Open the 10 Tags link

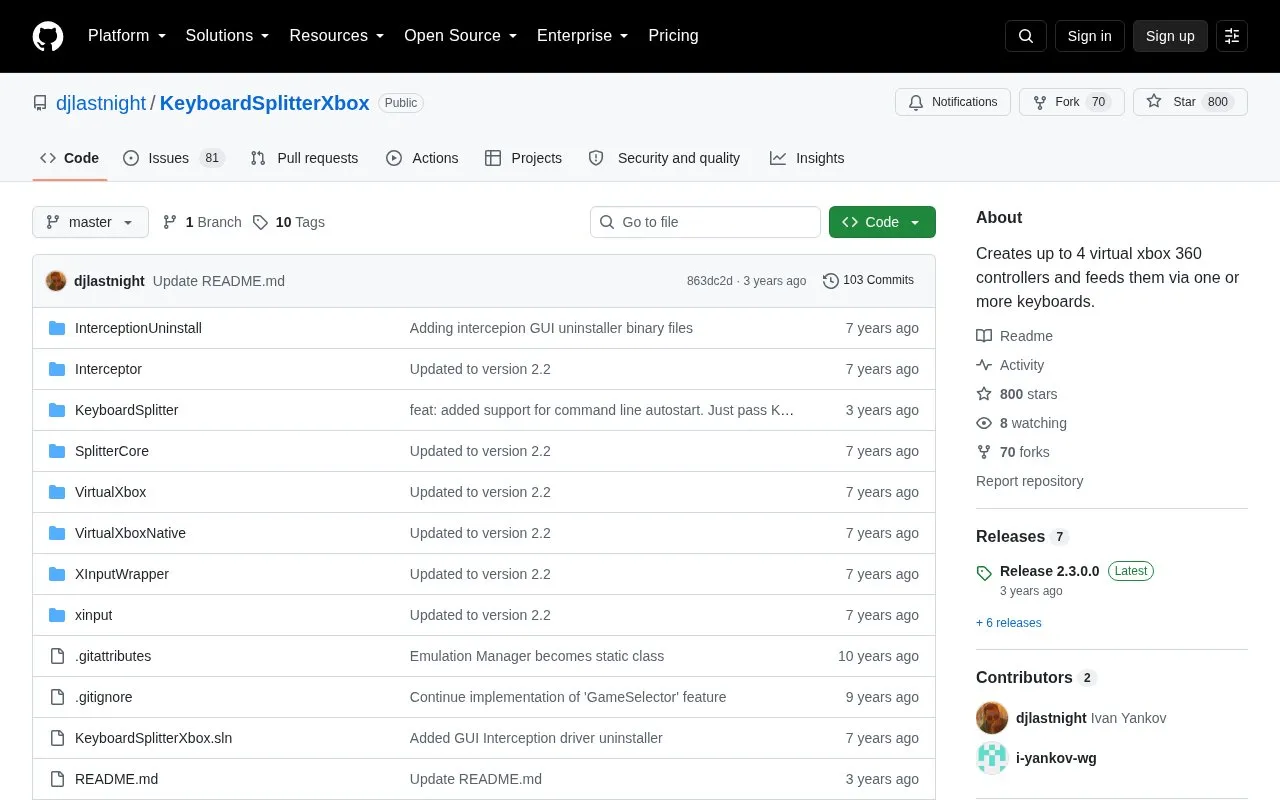tap(289, 222)
